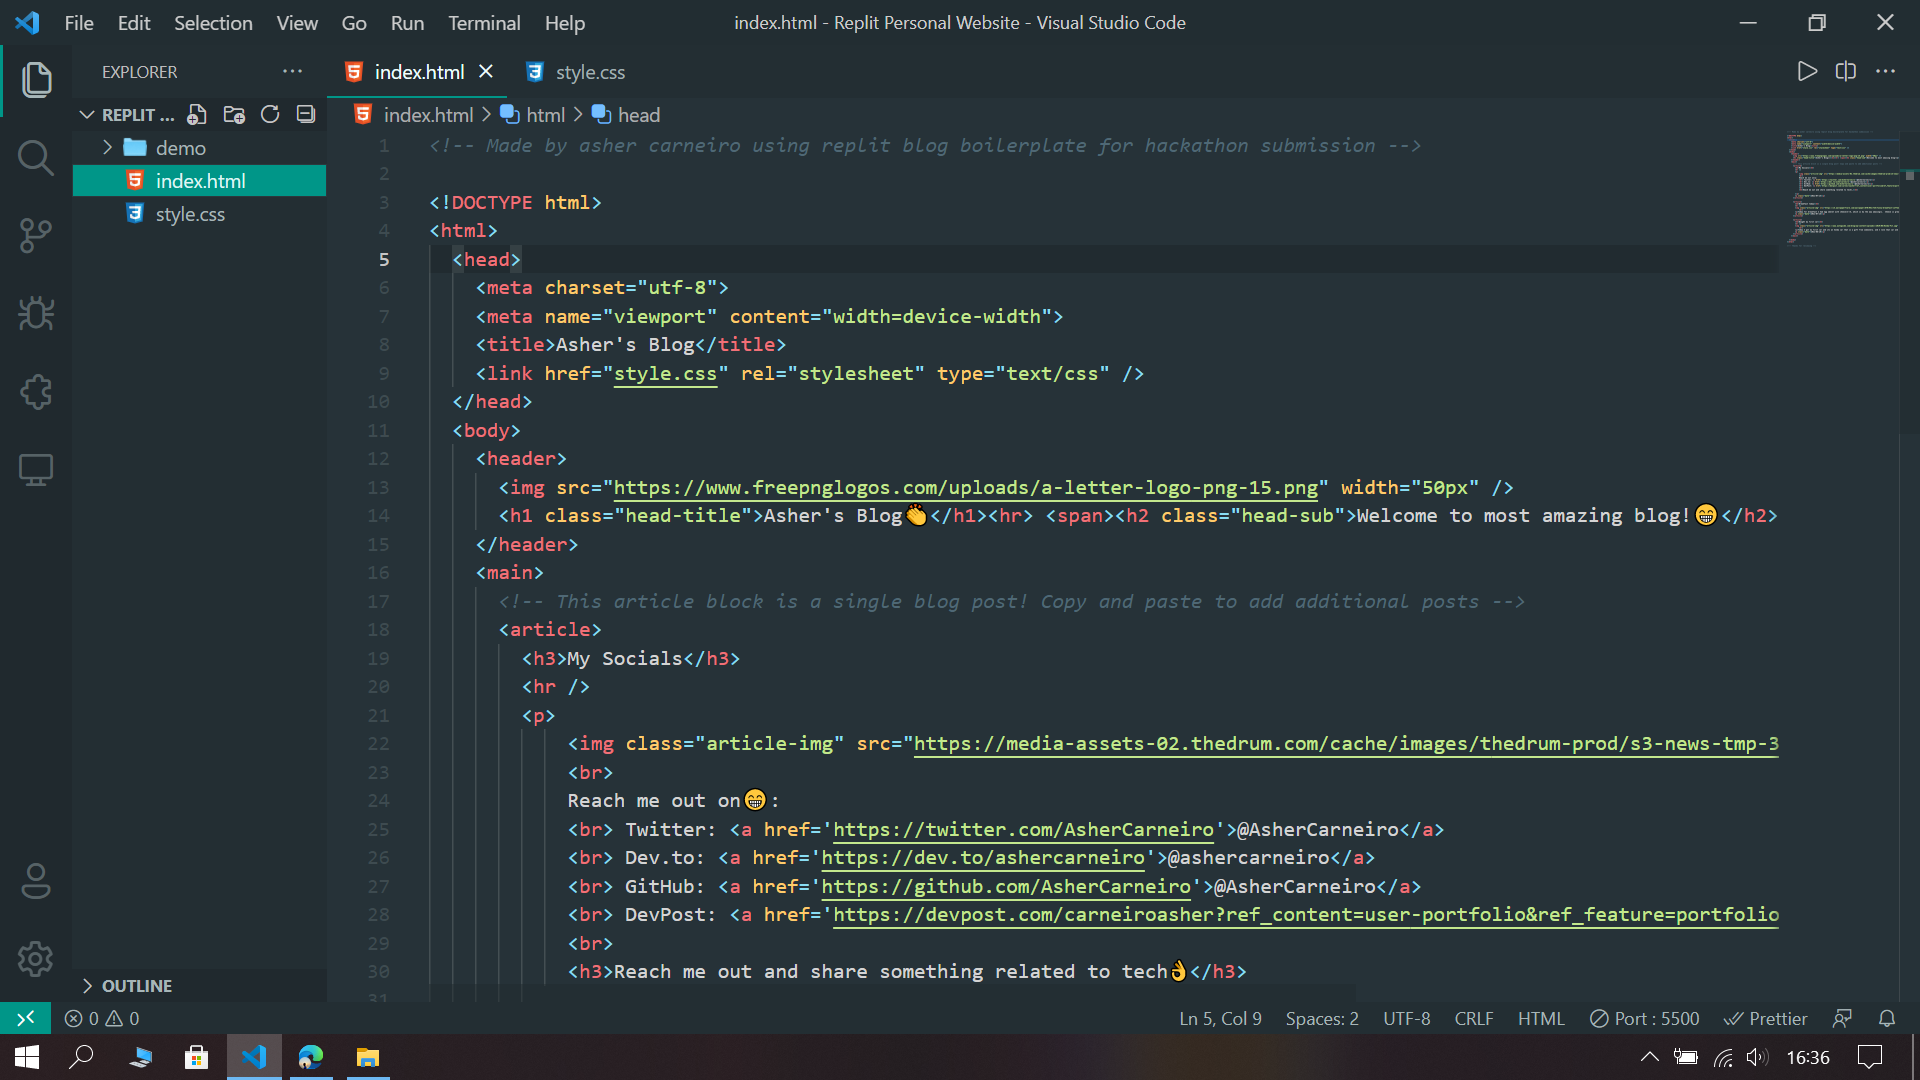Screen dimensions: 1920x1080
Task: Expand the OUTLINE section
Action: point(136,986)
